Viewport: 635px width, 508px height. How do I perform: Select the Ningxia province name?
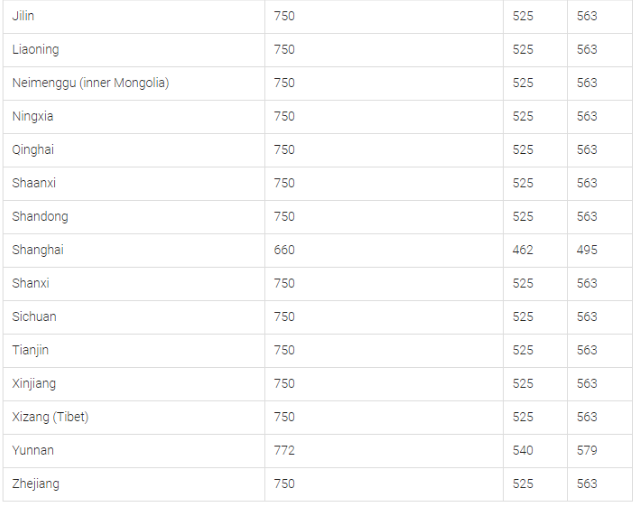point(33,116)
